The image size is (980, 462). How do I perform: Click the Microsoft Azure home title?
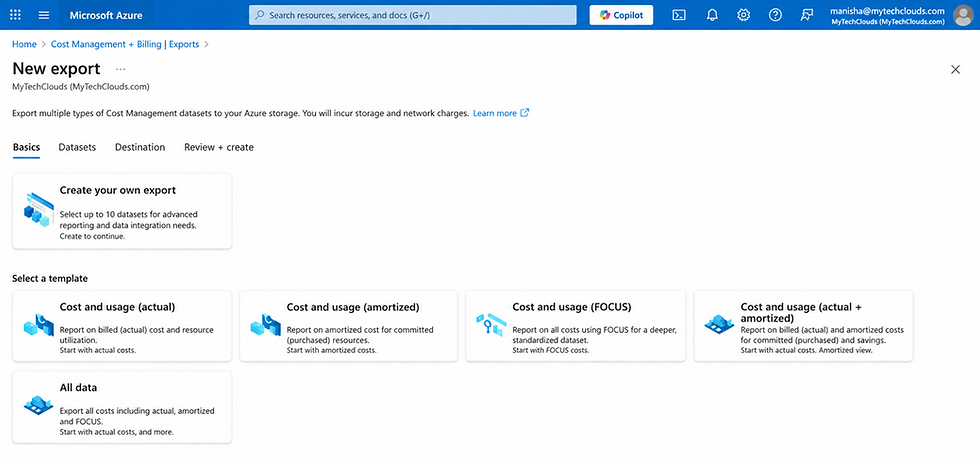(x=106, y=15)
